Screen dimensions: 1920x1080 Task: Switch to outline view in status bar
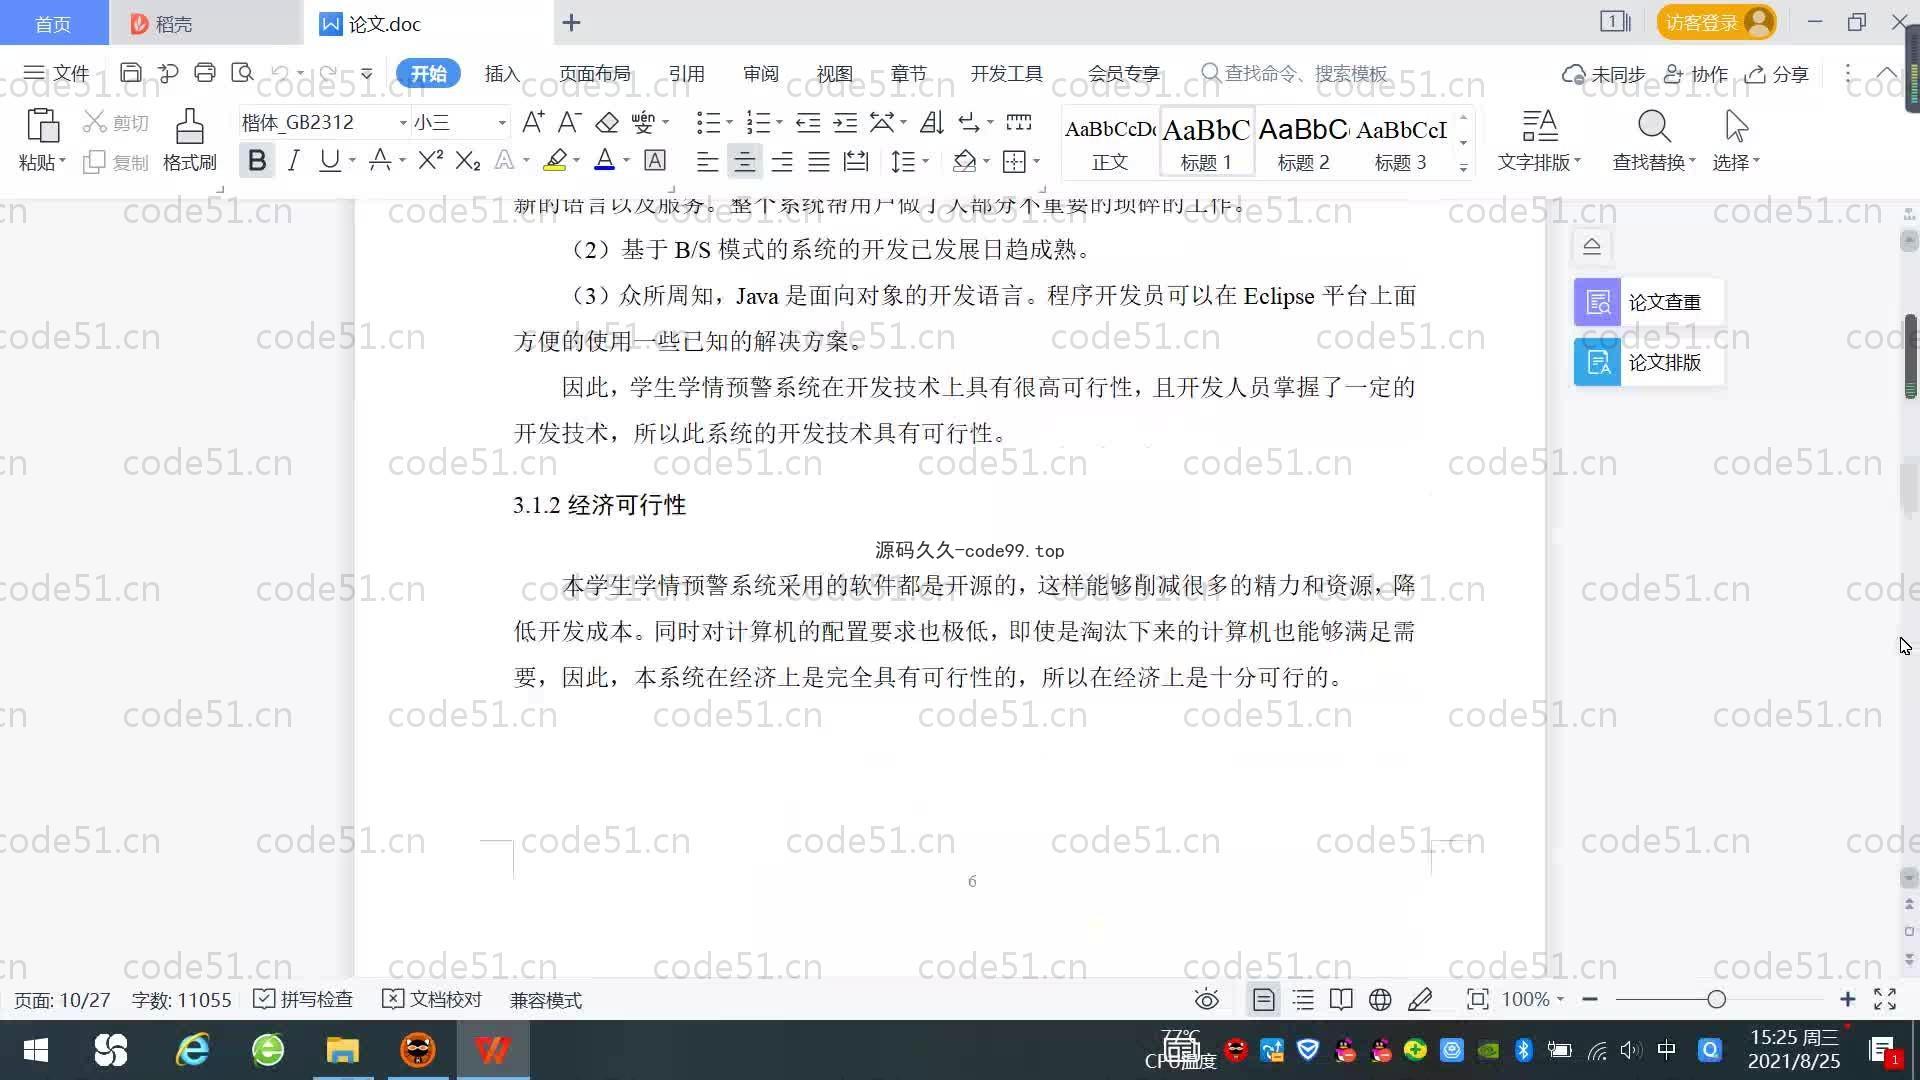coord(1303,1000)
